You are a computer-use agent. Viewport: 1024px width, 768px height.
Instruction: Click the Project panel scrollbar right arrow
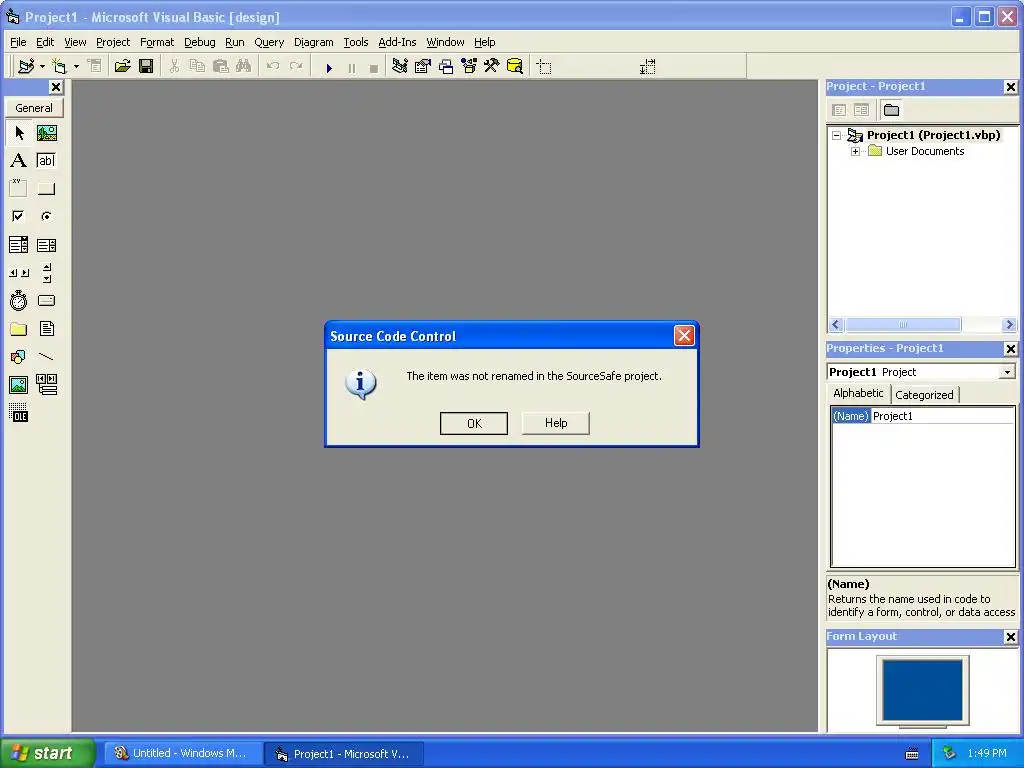pyautogui.click(x=1009, y=325)
